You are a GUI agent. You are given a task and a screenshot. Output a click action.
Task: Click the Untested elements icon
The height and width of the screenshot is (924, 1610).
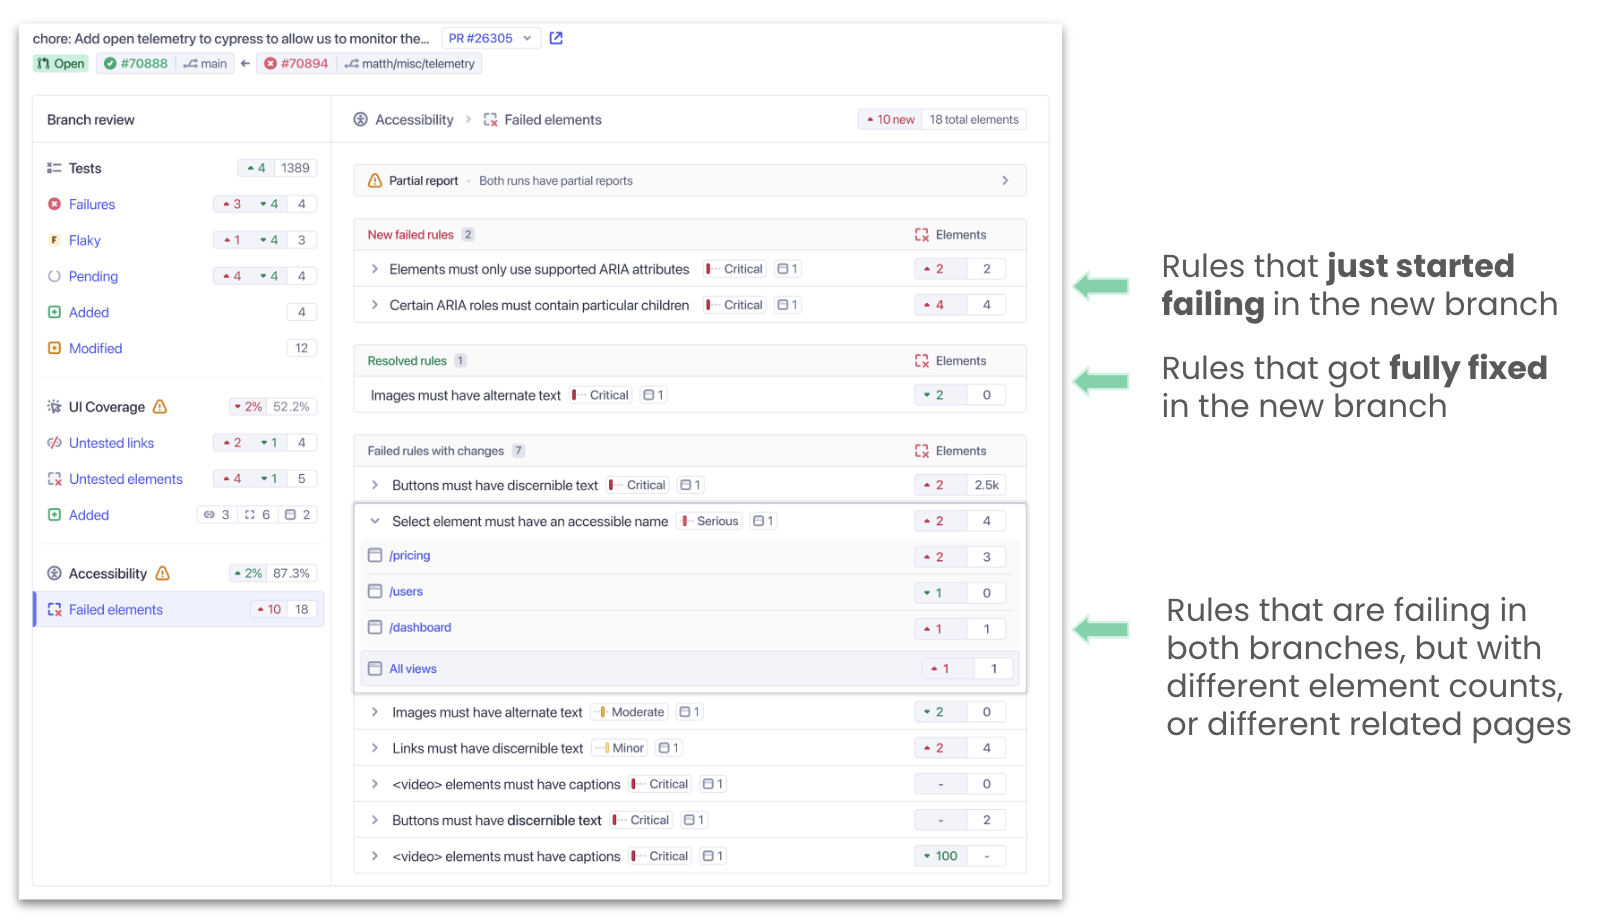coord(55,478)
